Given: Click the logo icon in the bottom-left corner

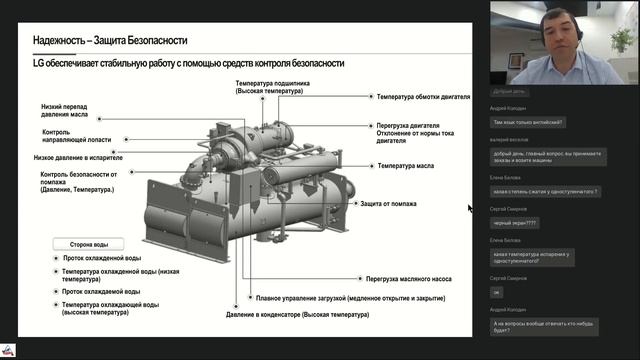Looking at the screenshot, I should [8, 351].
